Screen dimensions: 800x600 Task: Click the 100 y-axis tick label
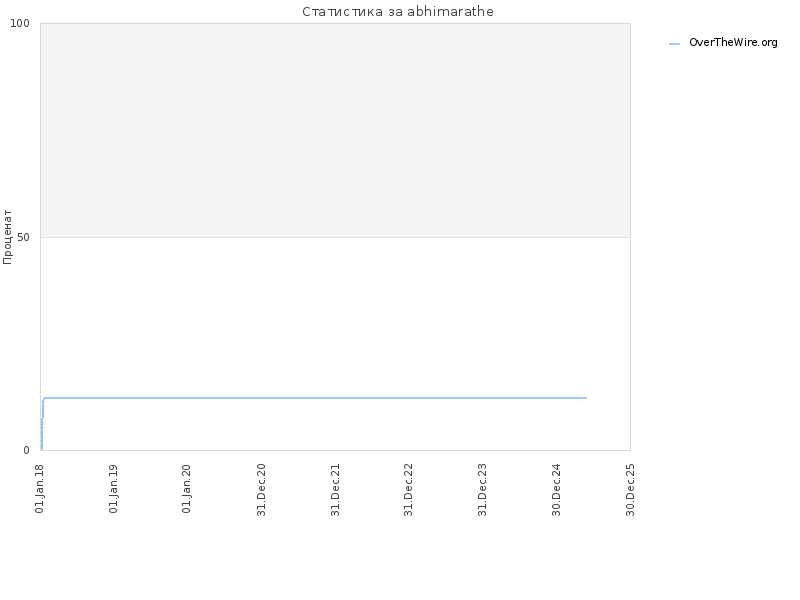[20, 23]
